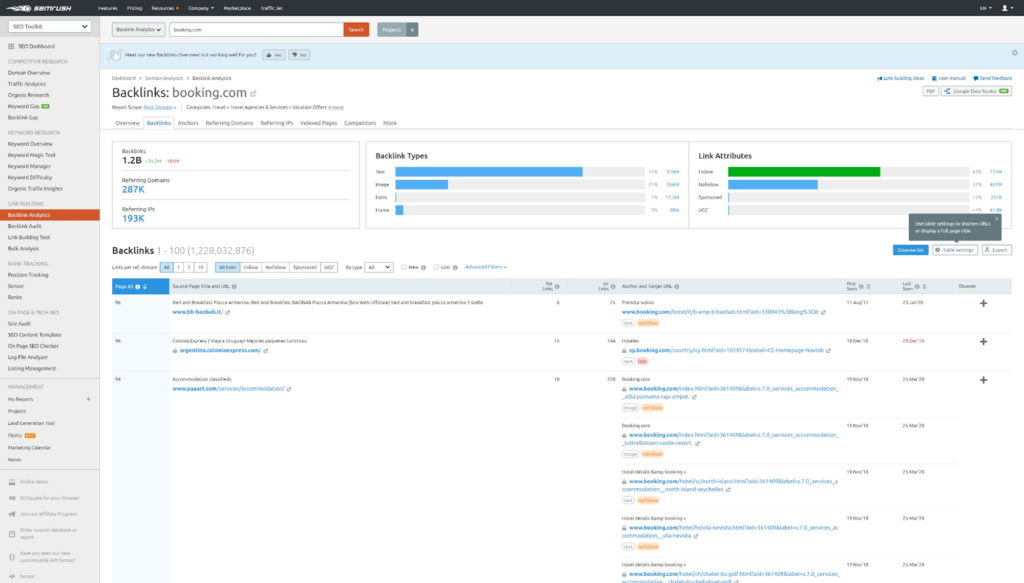
Task: Click the Export button
Action: click(997, 250)
